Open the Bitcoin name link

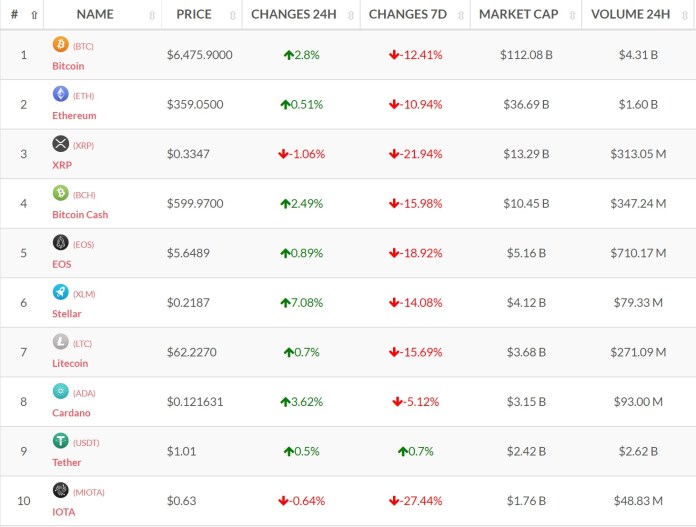68,66
